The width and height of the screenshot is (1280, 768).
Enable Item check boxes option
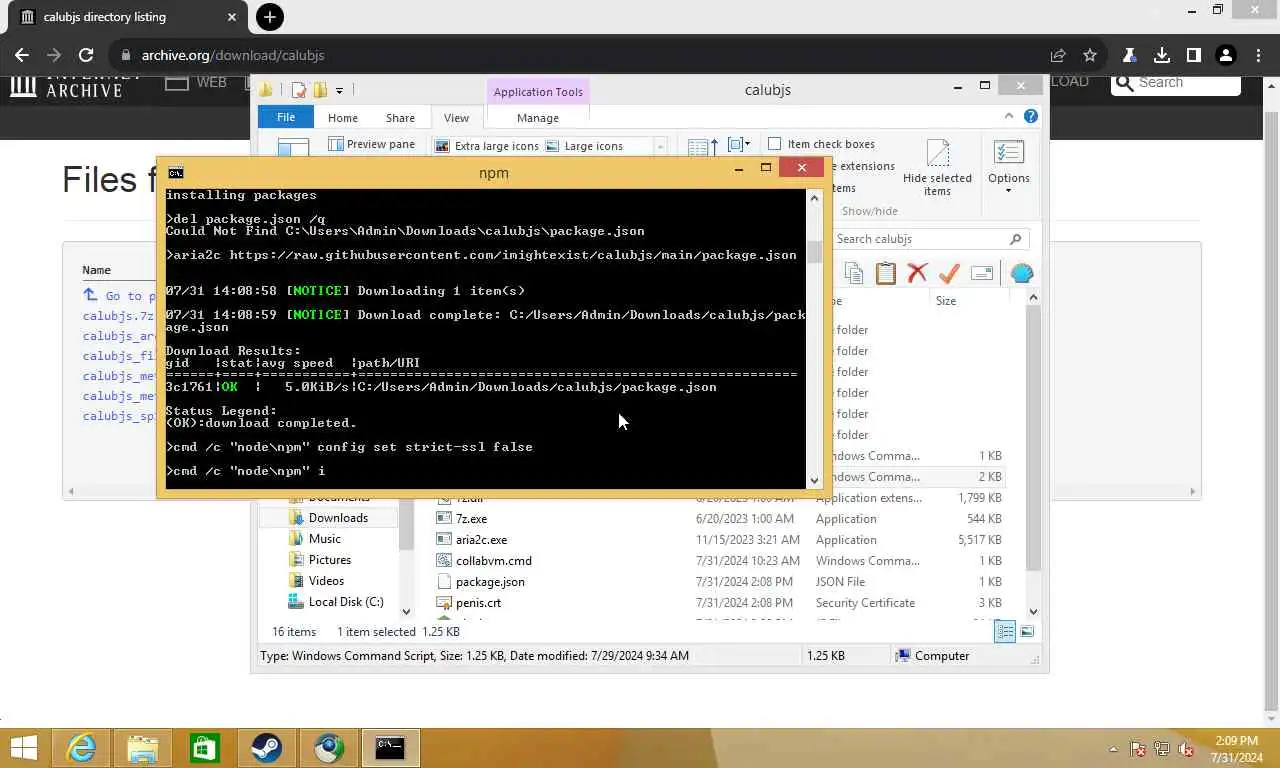pos(774,144)
